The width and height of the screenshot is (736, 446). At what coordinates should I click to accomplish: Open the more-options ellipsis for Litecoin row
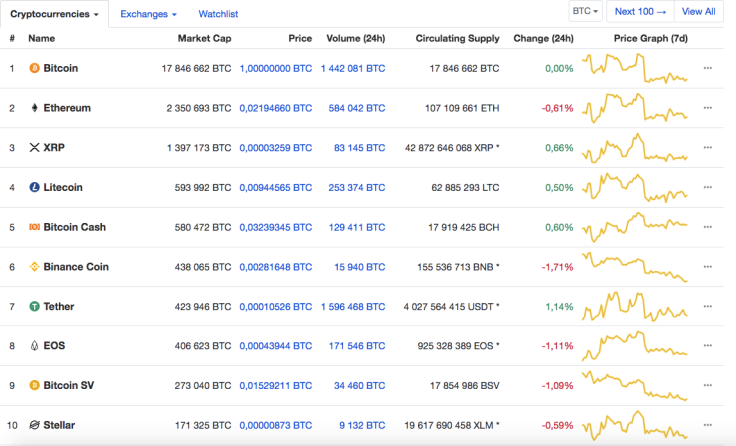708,187
